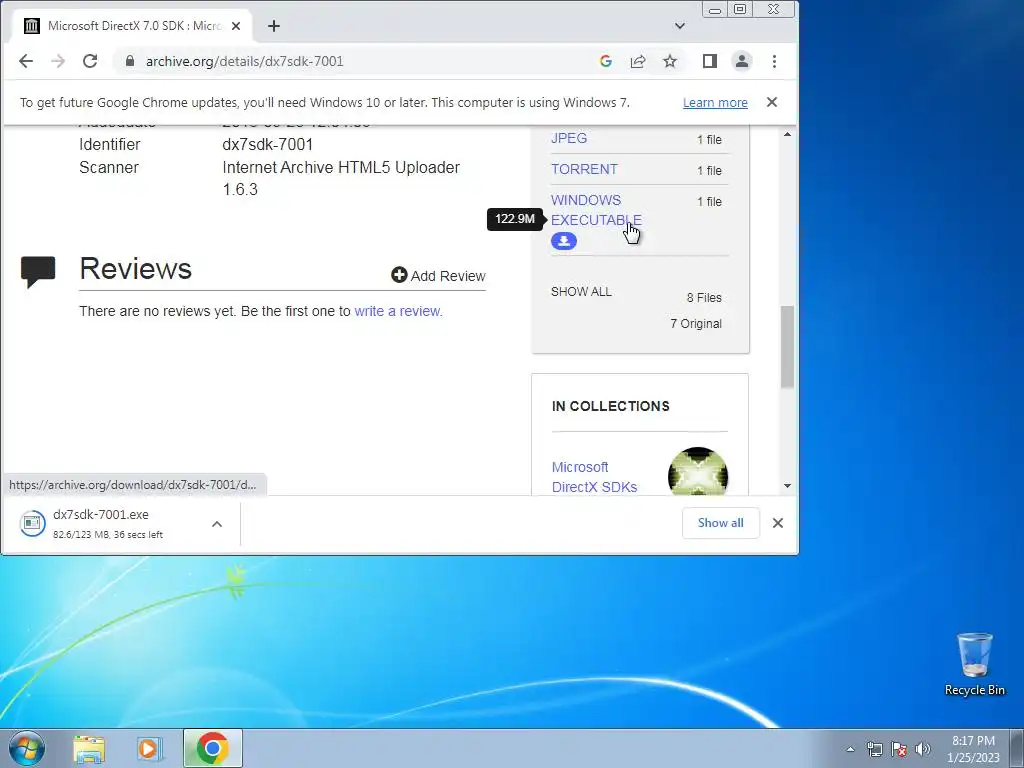Viewport: 1024px width, 768px height.
Task: Open the WINDOWS EXECUTABLE download link
Action: tap(596, 210)
